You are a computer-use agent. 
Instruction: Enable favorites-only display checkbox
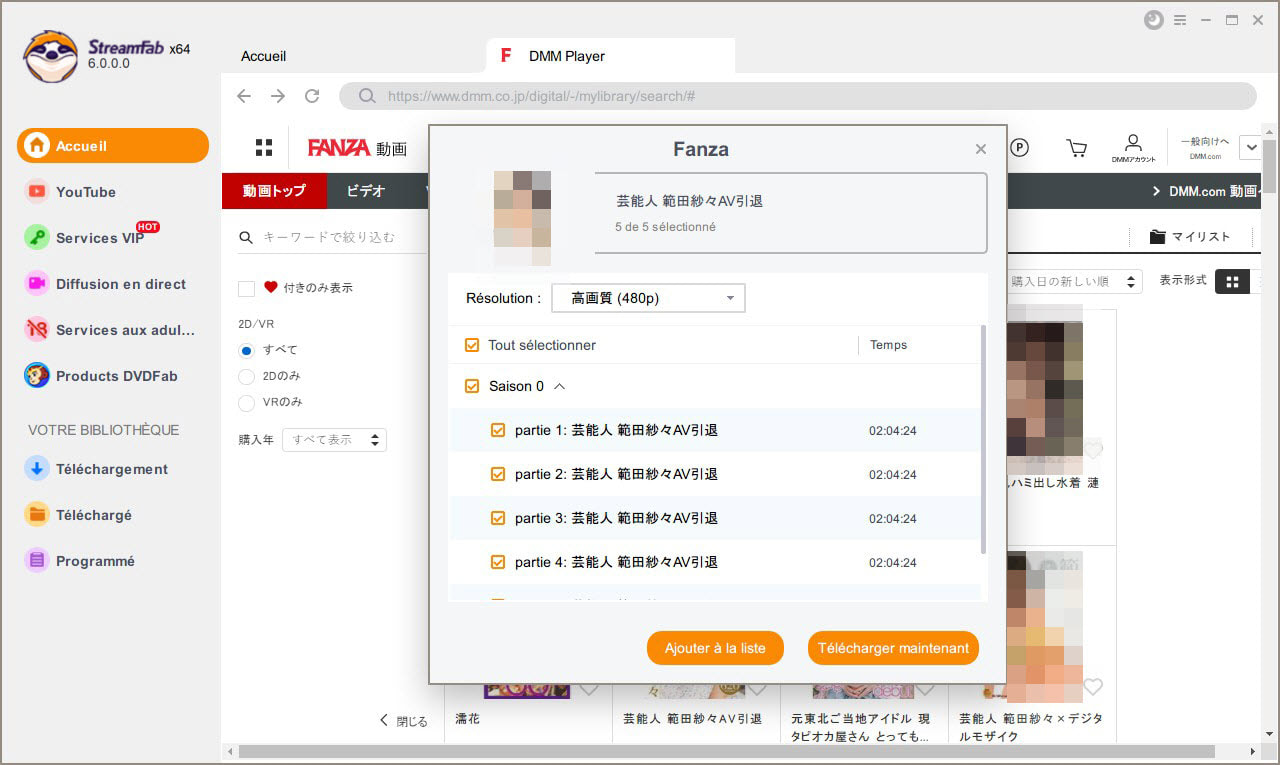coord(246,288)
